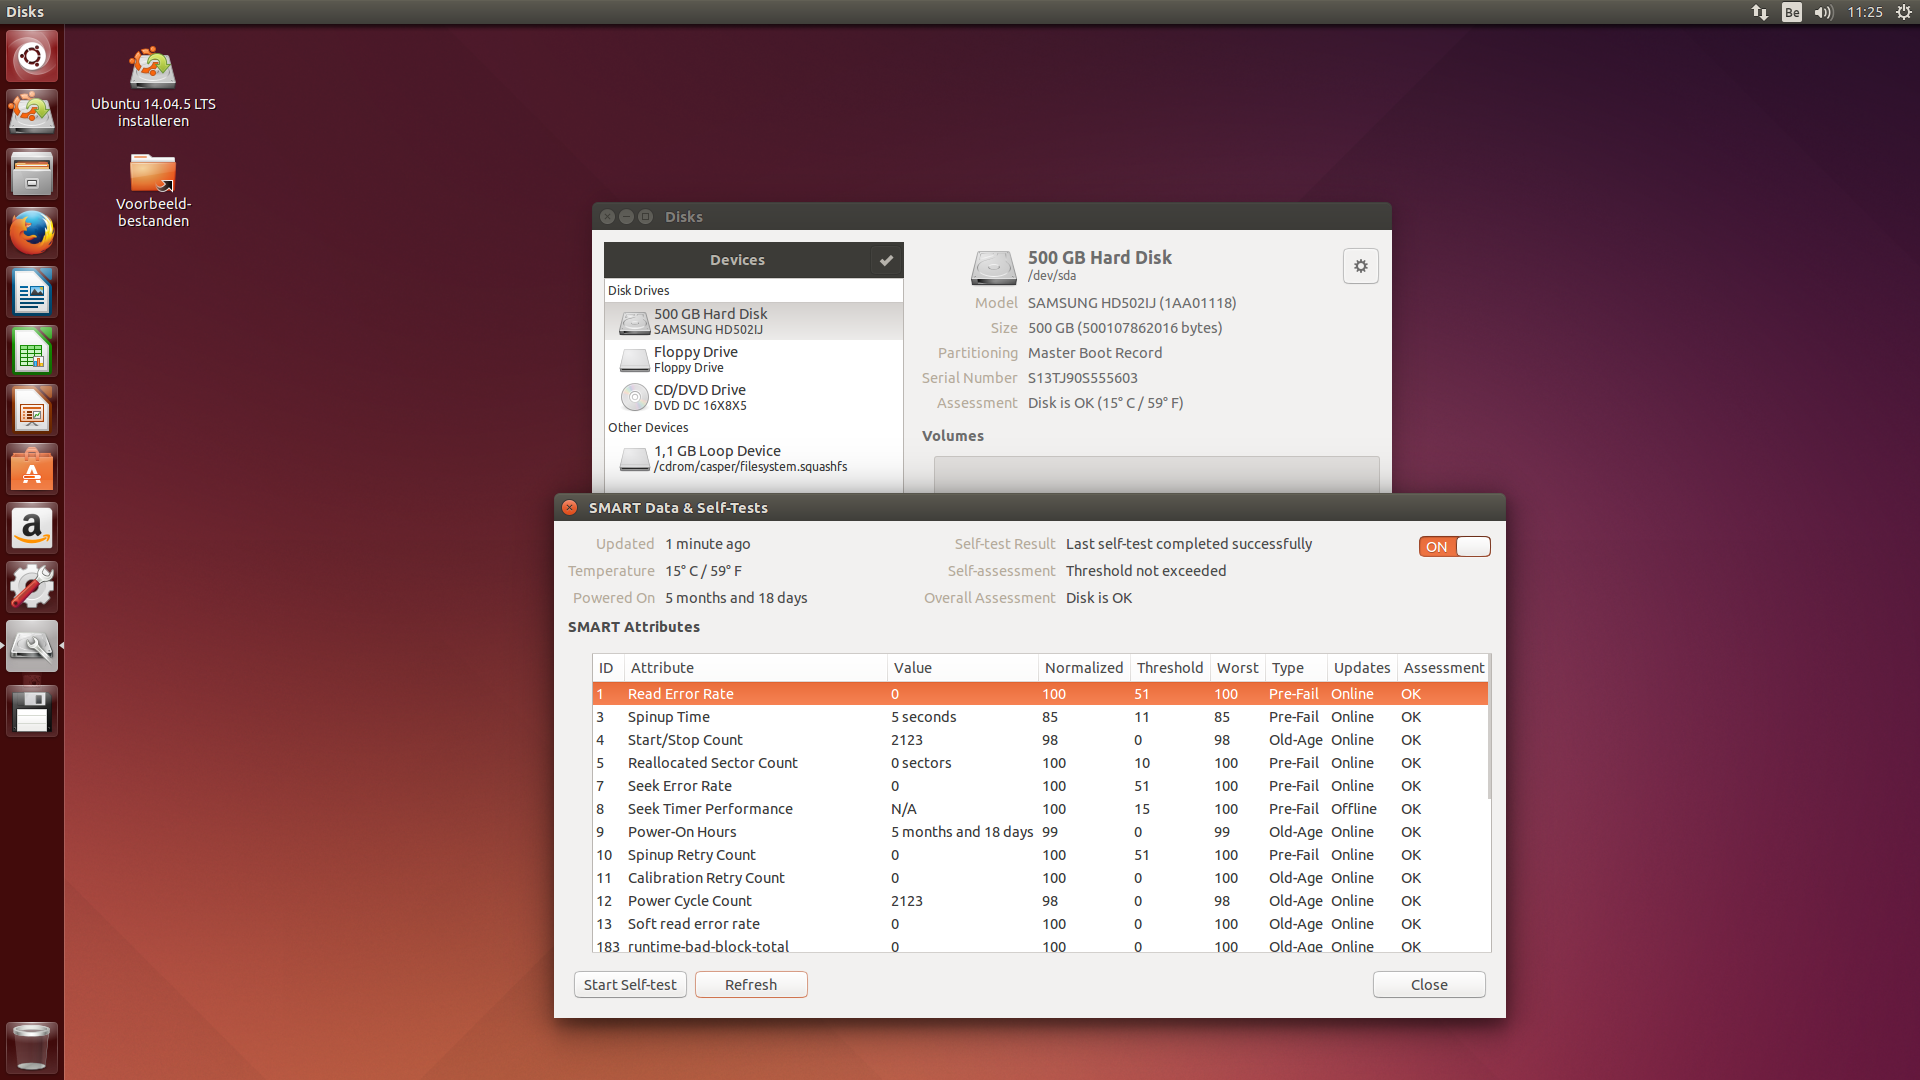Open the Trash in the launcher

pos(32,1047)
